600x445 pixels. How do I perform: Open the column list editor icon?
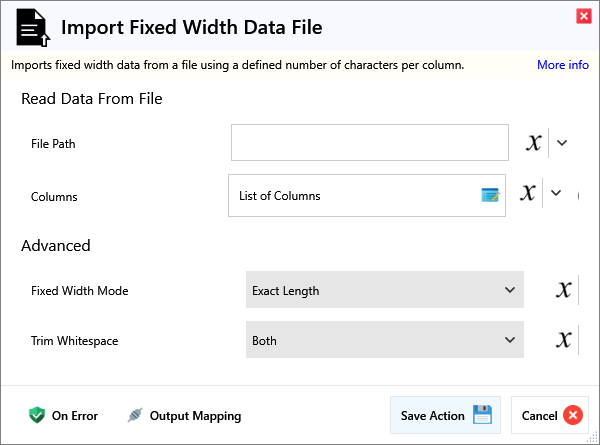[490, 196]
